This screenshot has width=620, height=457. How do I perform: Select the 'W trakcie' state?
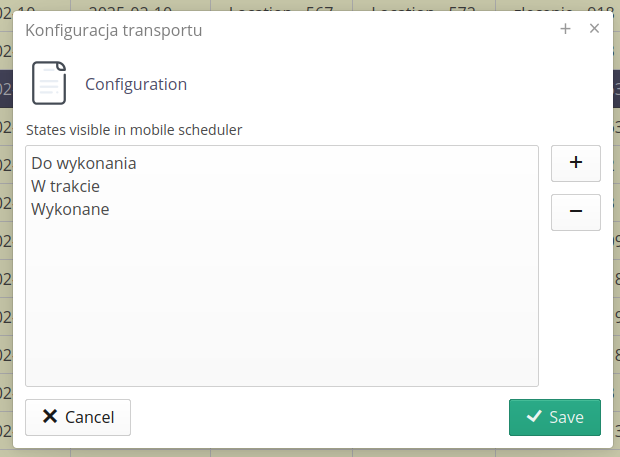[66, 186]
